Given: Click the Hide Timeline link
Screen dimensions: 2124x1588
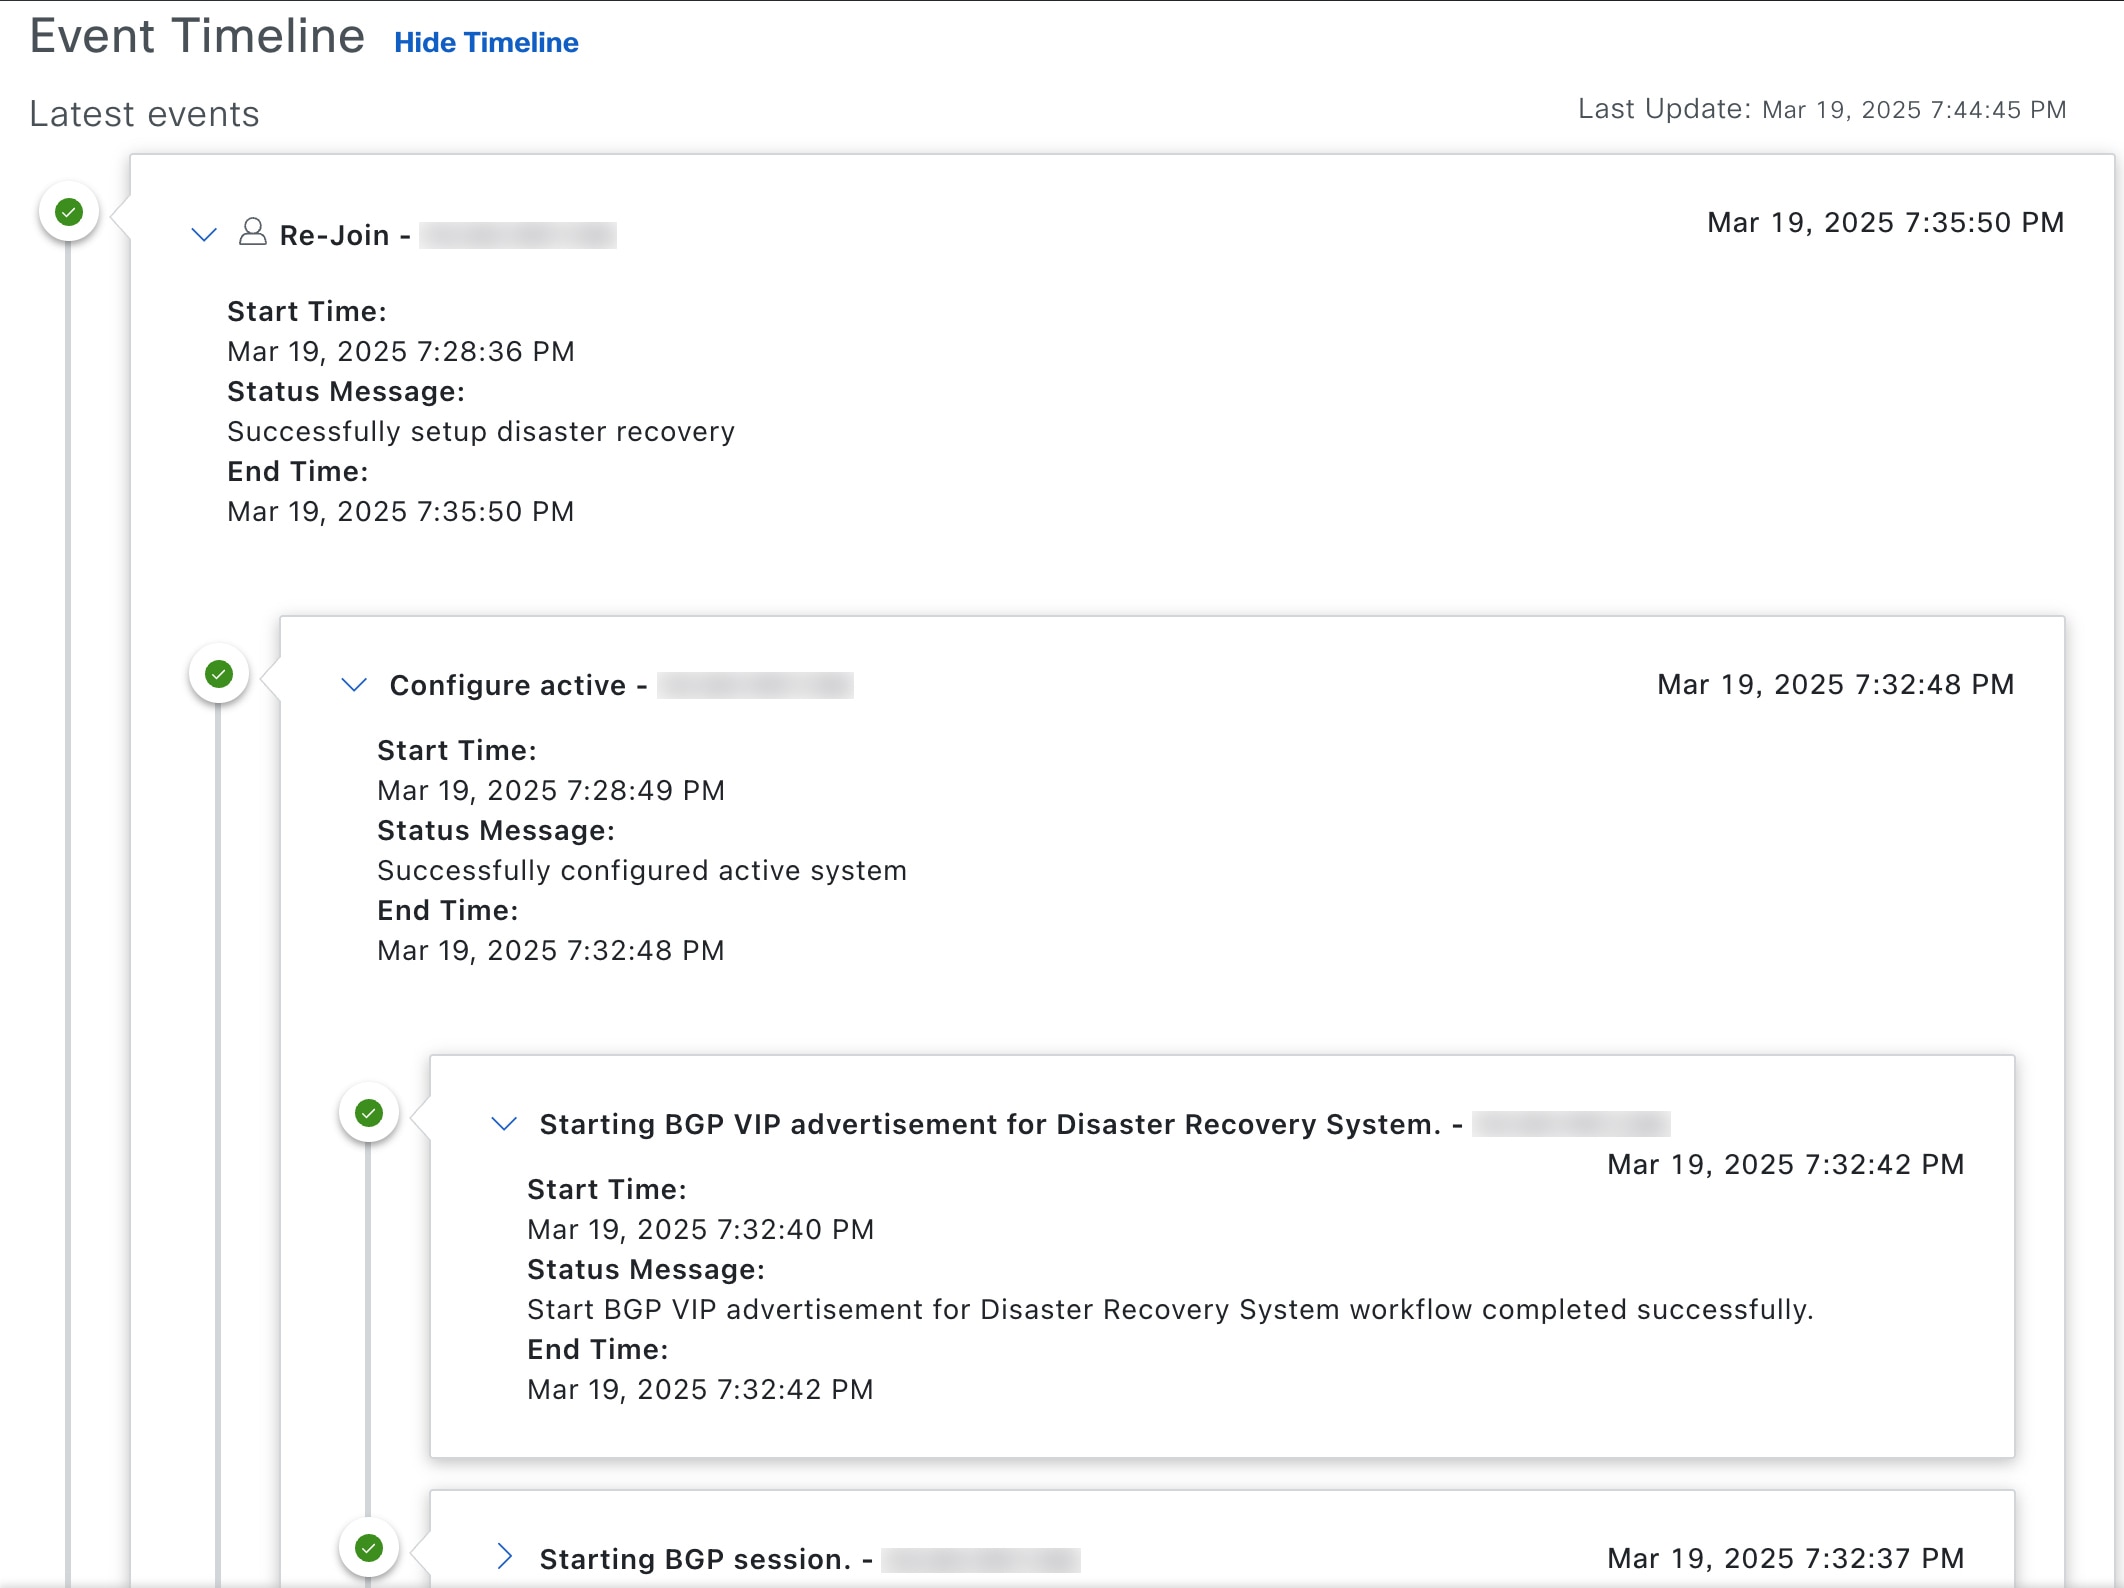Looking at the screenshot, I should point(486,43).
